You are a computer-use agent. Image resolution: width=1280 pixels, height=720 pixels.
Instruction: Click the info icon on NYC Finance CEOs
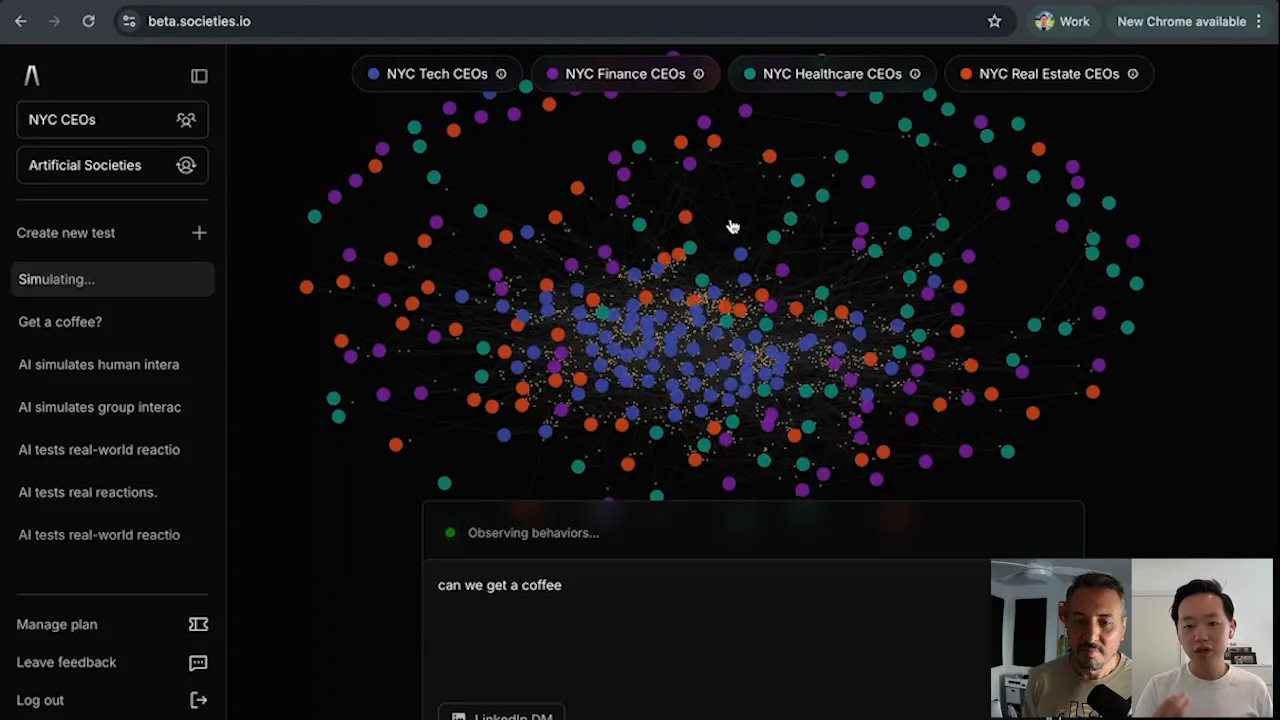698,74
